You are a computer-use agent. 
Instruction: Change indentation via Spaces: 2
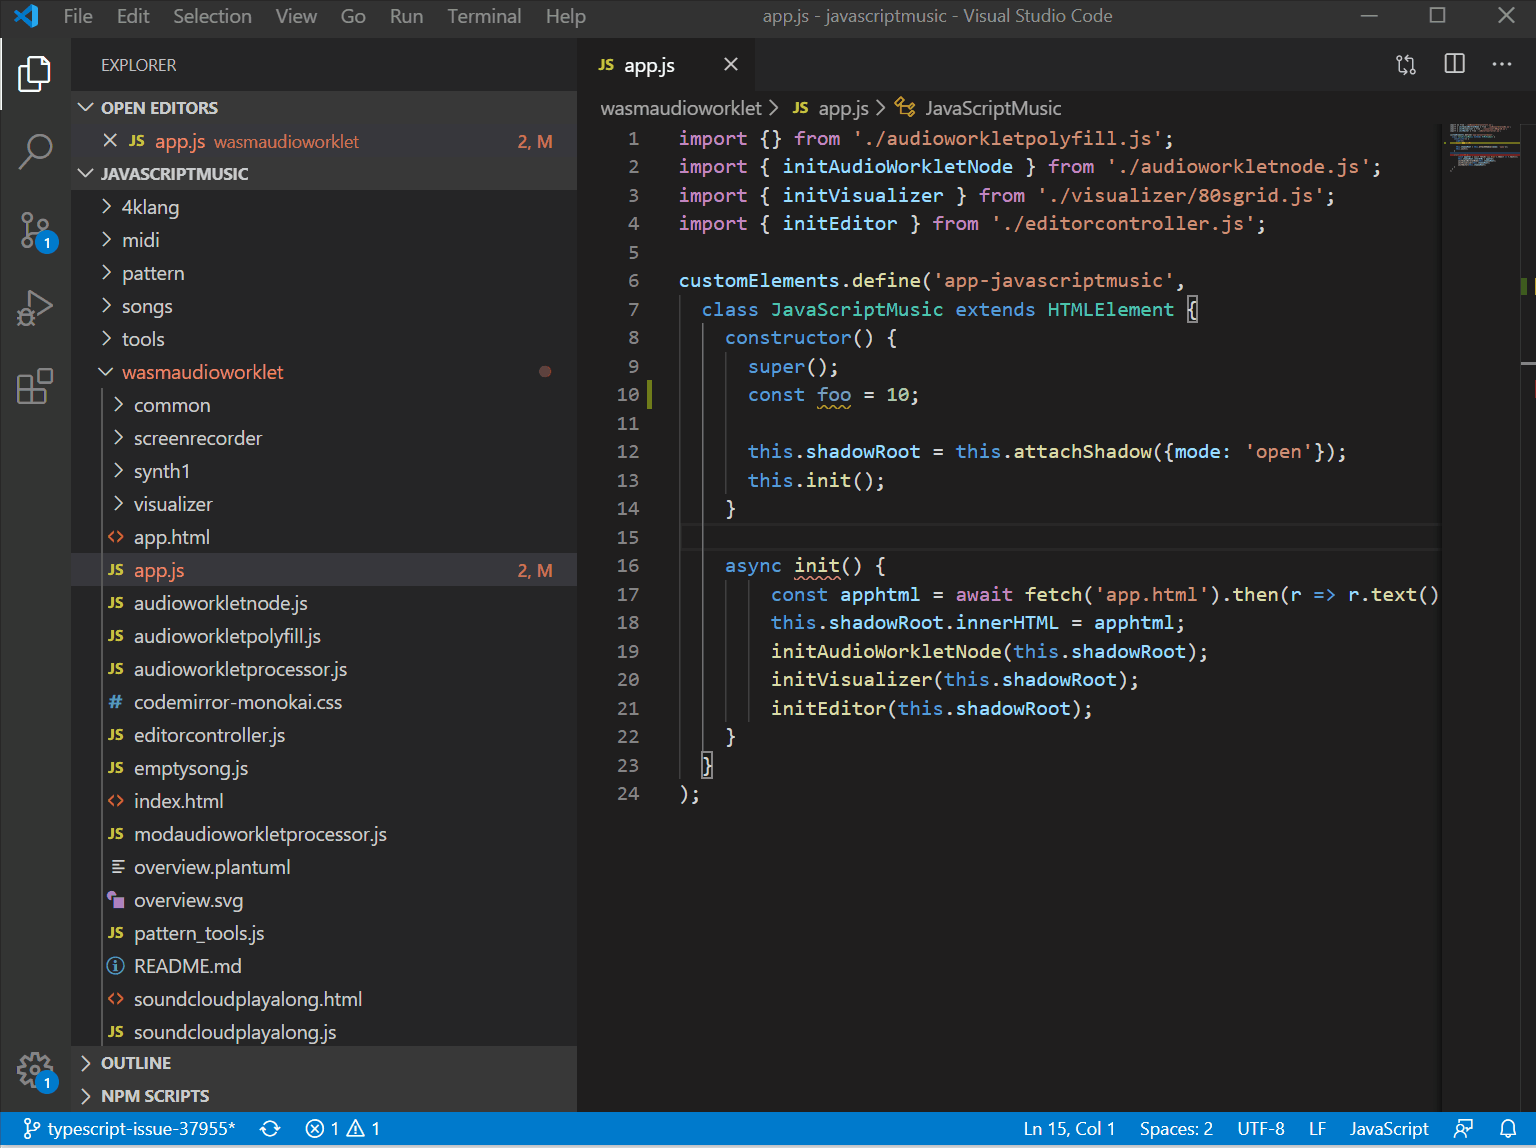pos(1176,1129)
